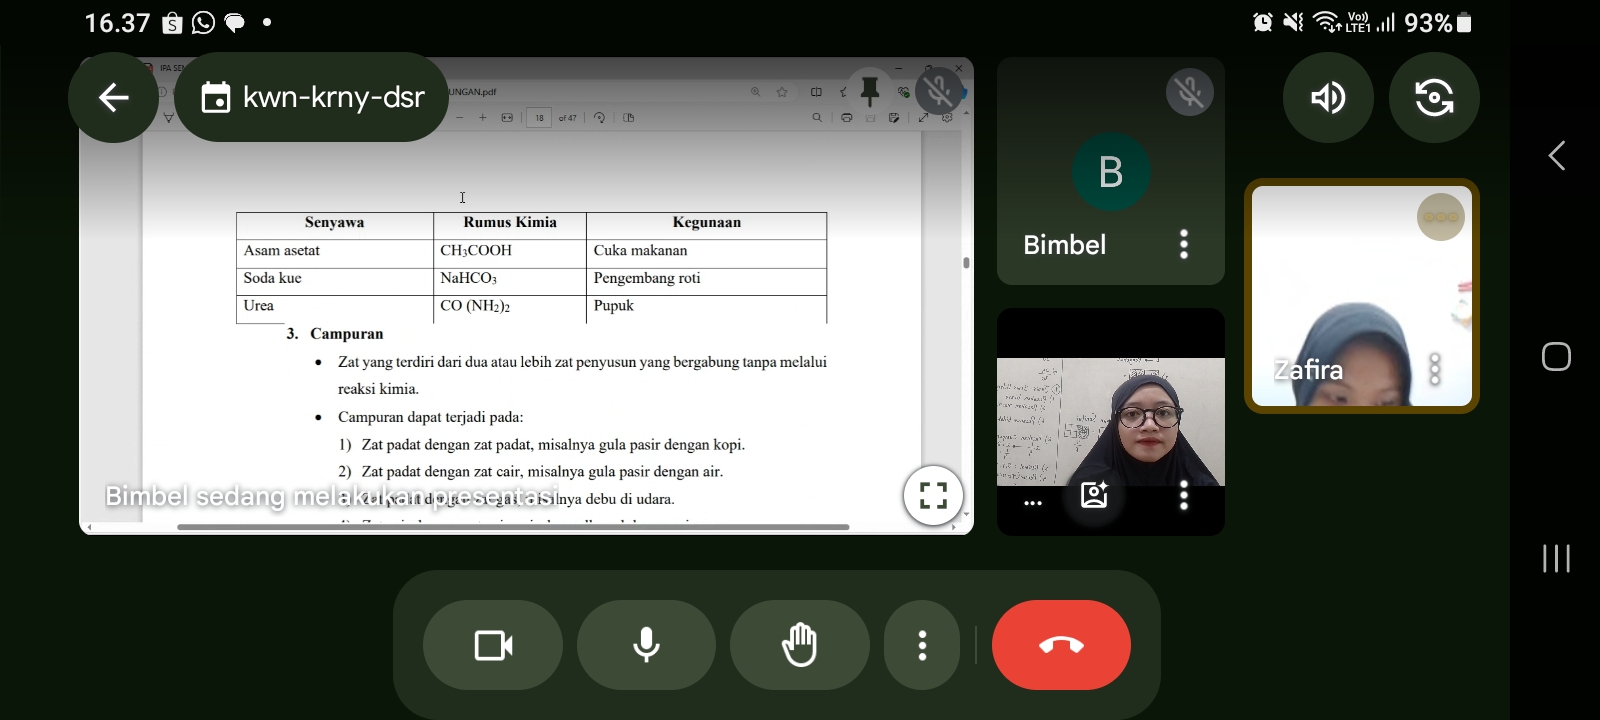1600x720 pixels.
Task: Tap the Android back chevron
Action: pos(1556,156)
